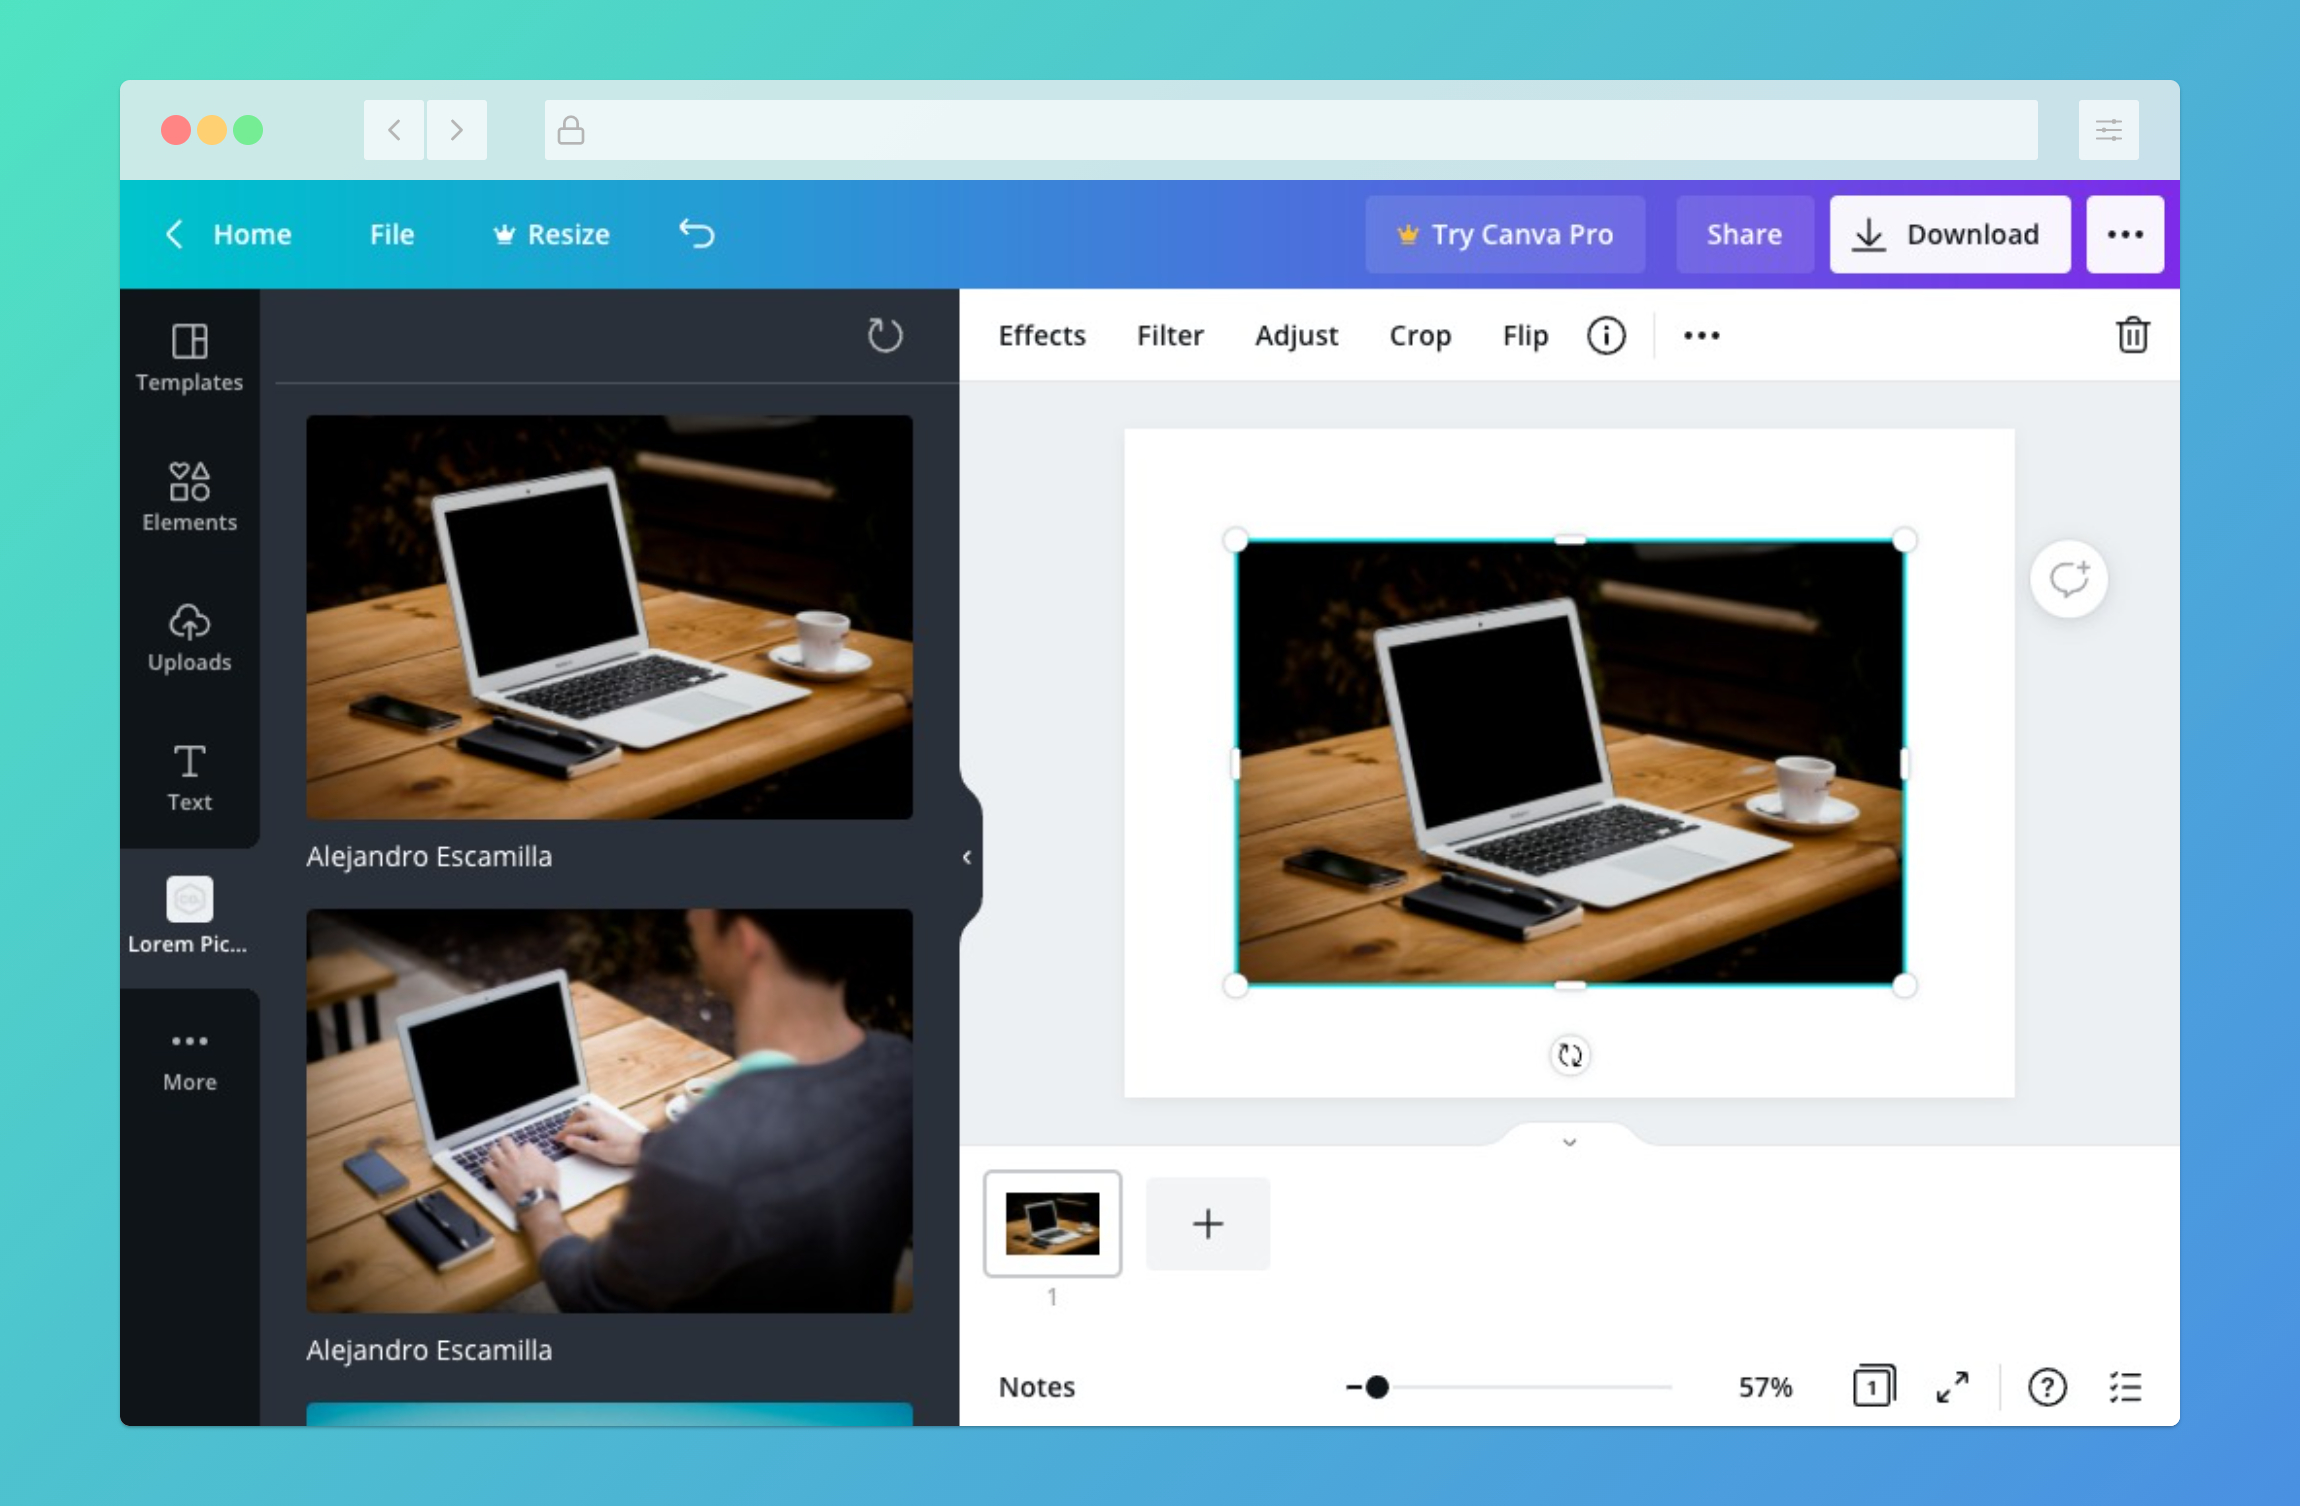Screen dimensions: 2300x1506
Task: Open the Adjust settings
Action: point(1296,335)
